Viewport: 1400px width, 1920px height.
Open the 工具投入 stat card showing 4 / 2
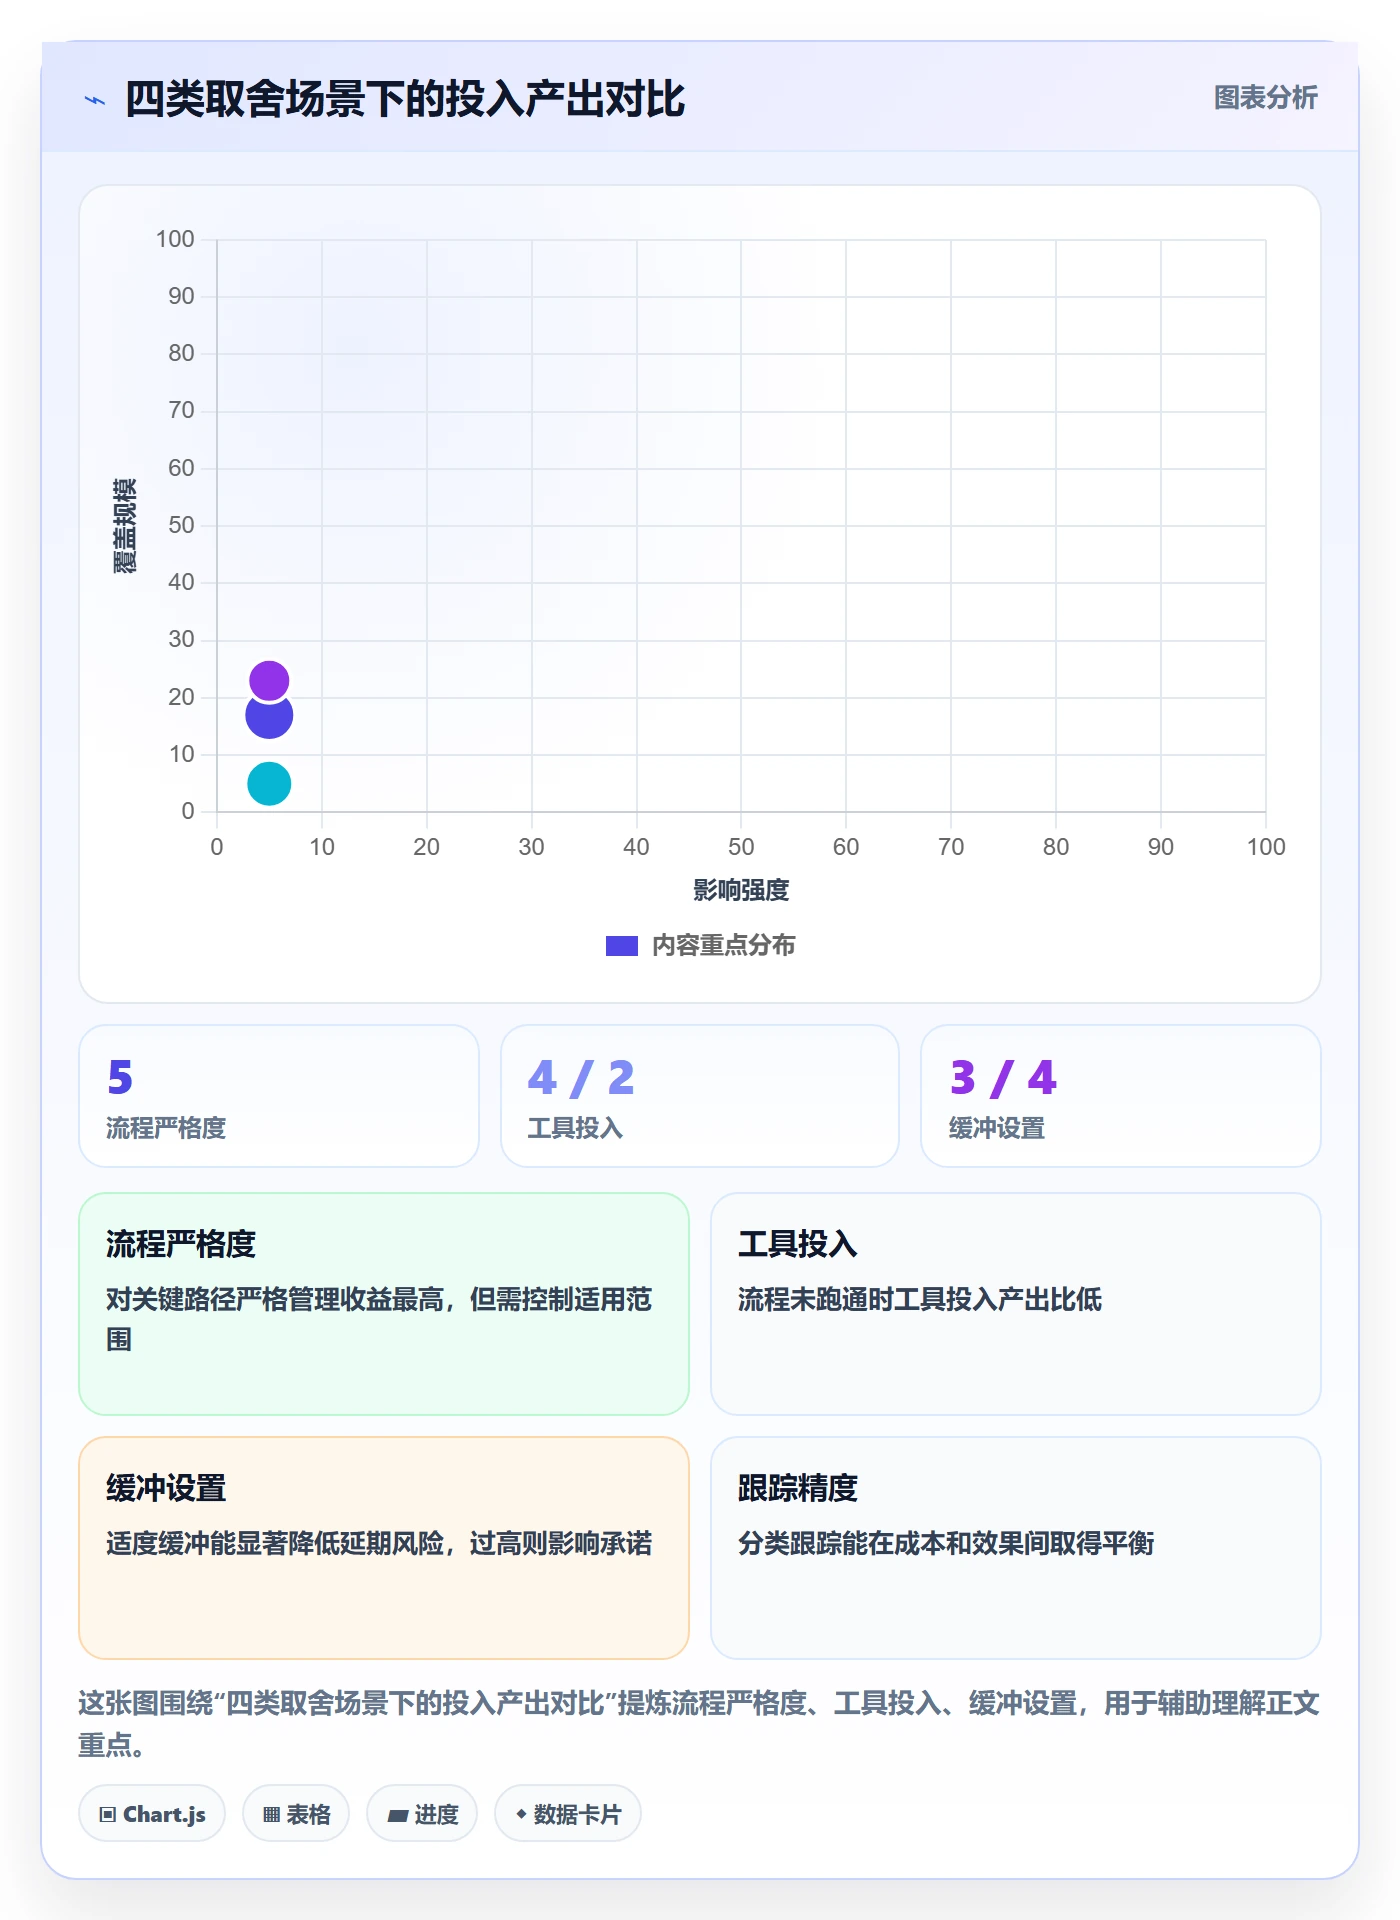(700, 1096)
